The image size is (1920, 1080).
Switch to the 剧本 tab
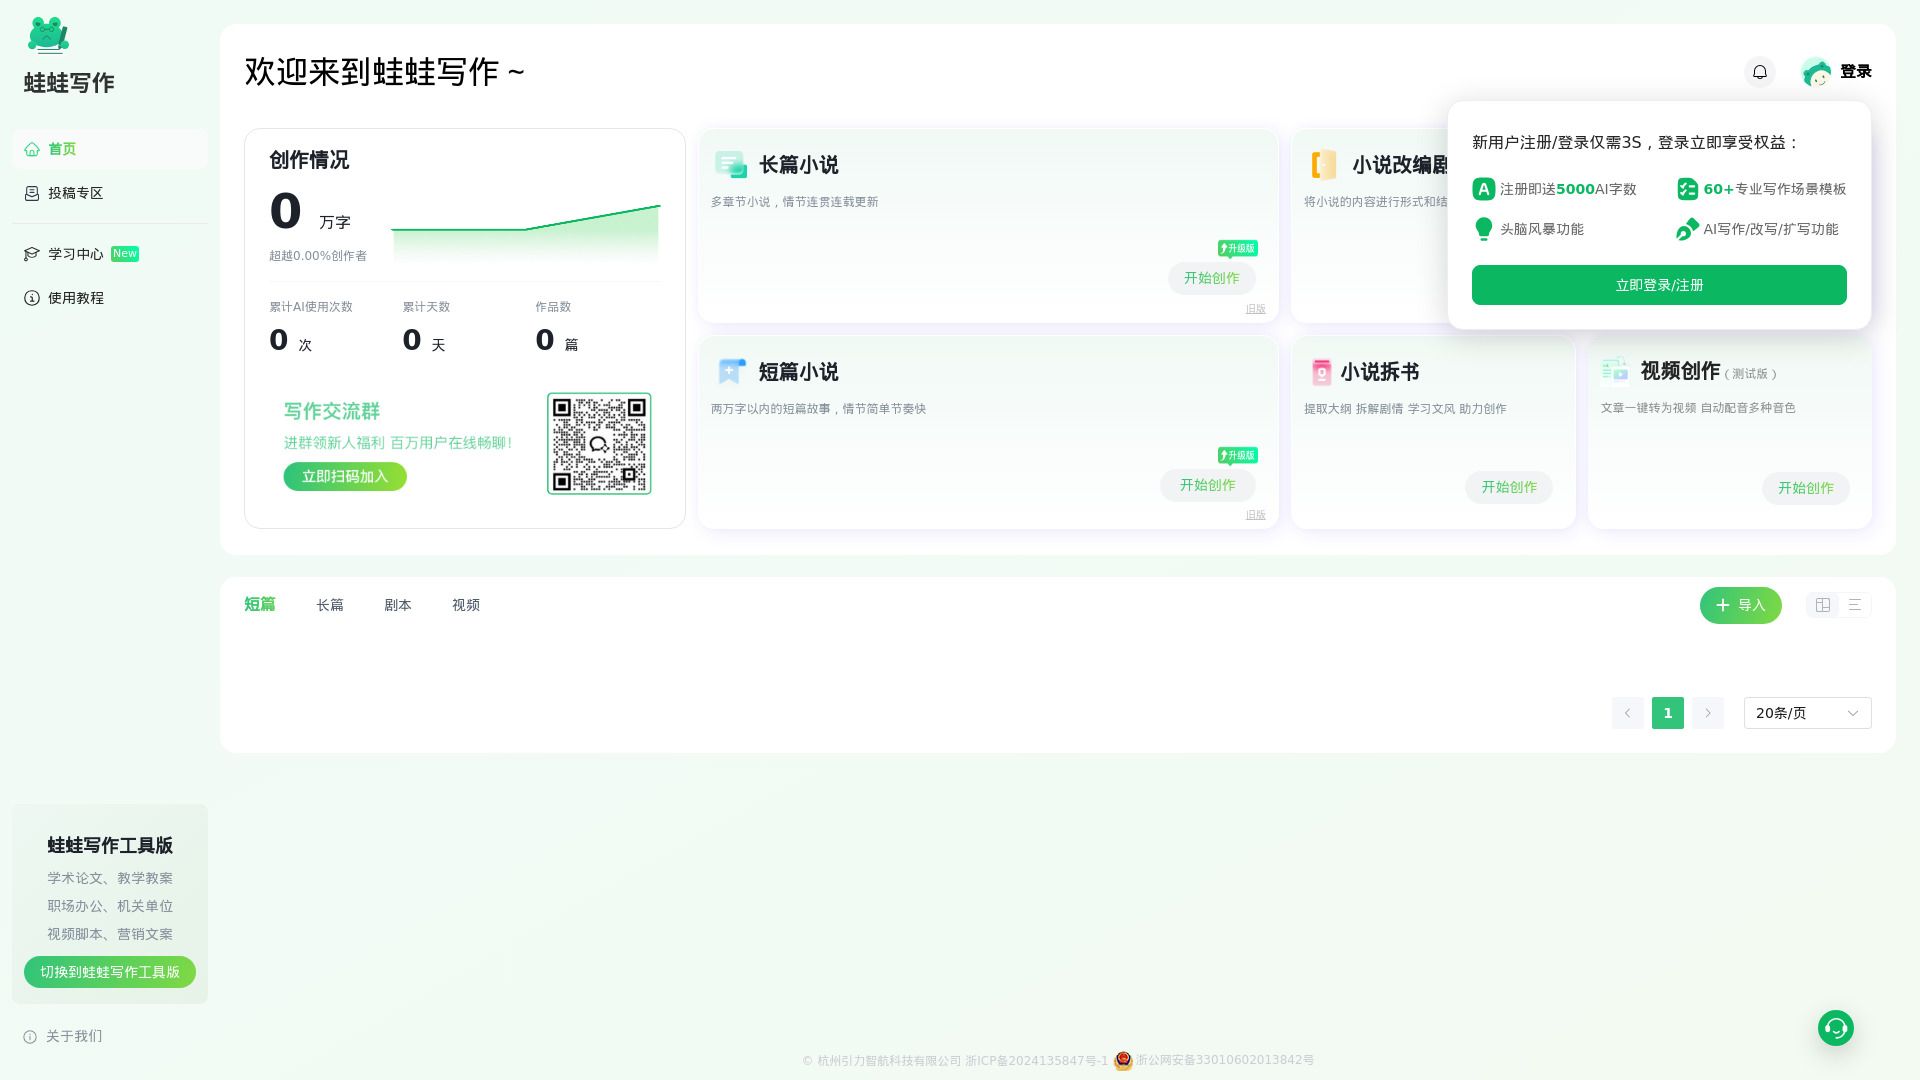398,605
